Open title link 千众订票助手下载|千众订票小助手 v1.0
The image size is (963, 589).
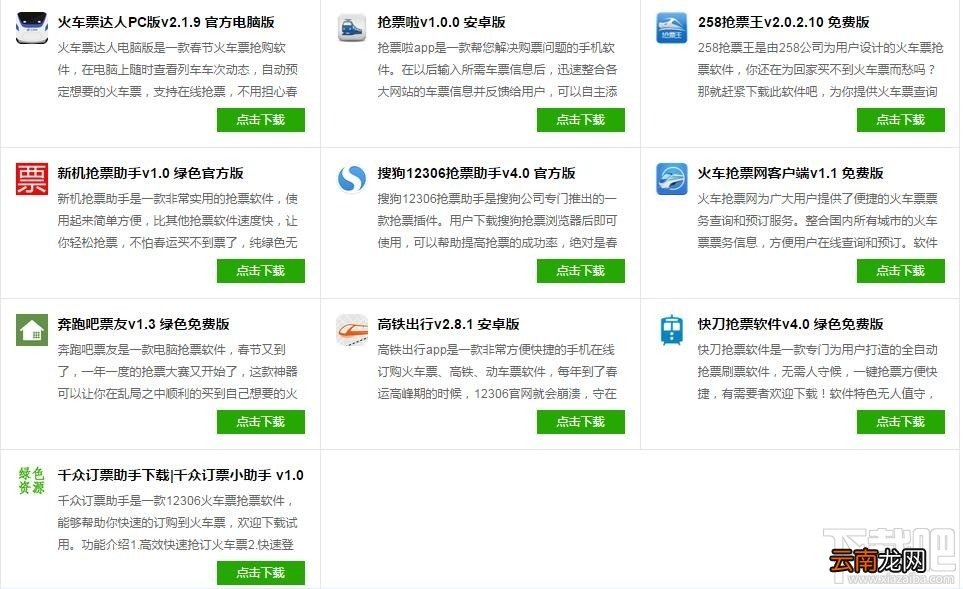click(x=181, y=475)
